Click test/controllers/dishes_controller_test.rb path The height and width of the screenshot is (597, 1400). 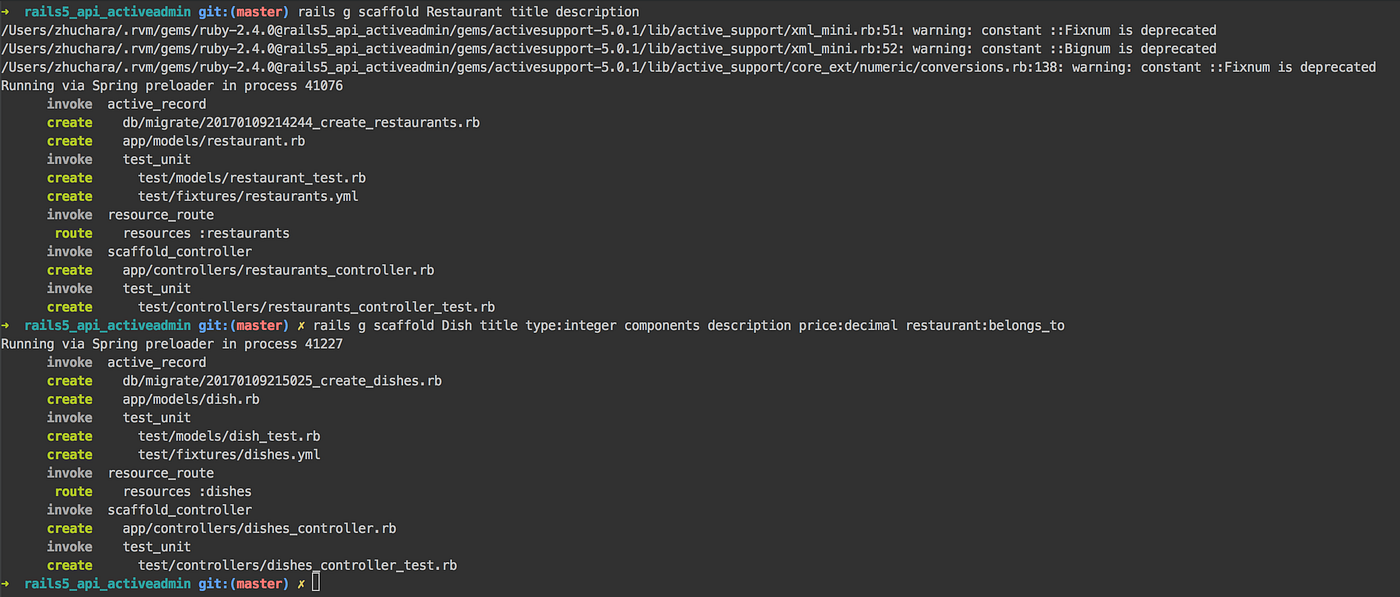point(297,565)
